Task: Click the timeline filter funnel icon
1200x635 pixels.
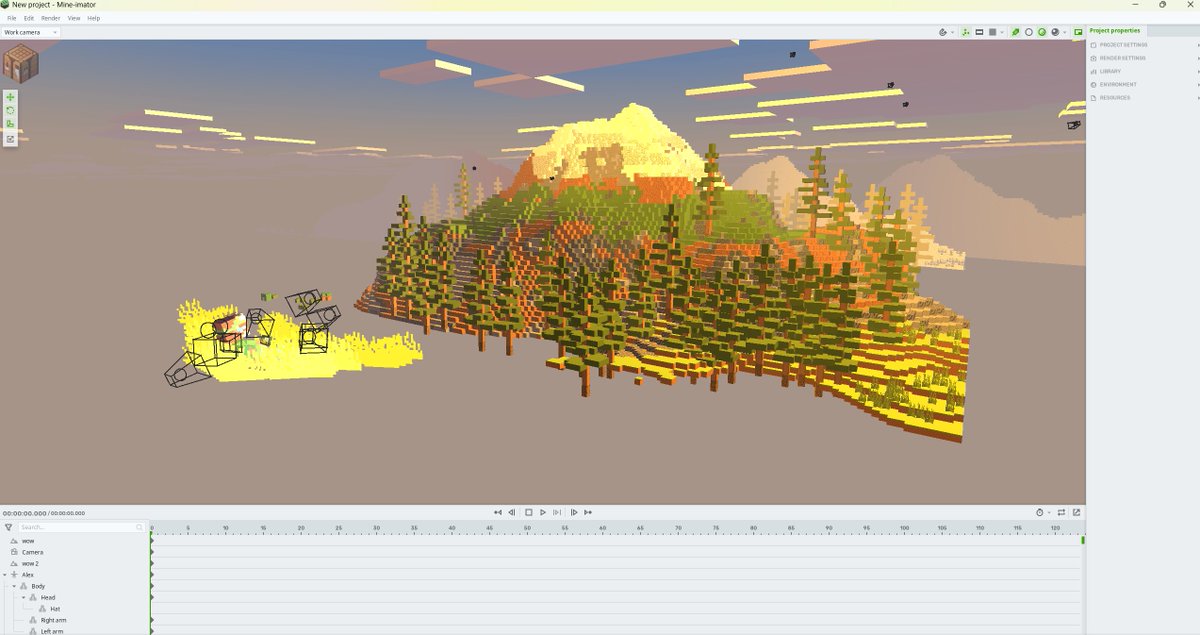Action: [x=8, y=527]
